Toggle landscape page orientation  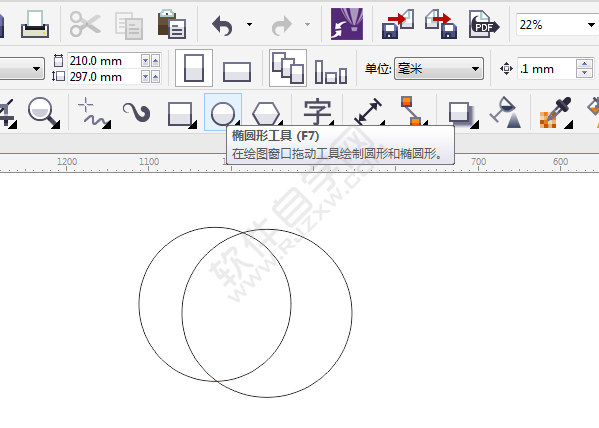pyautogui.click(x=237, y=71)
